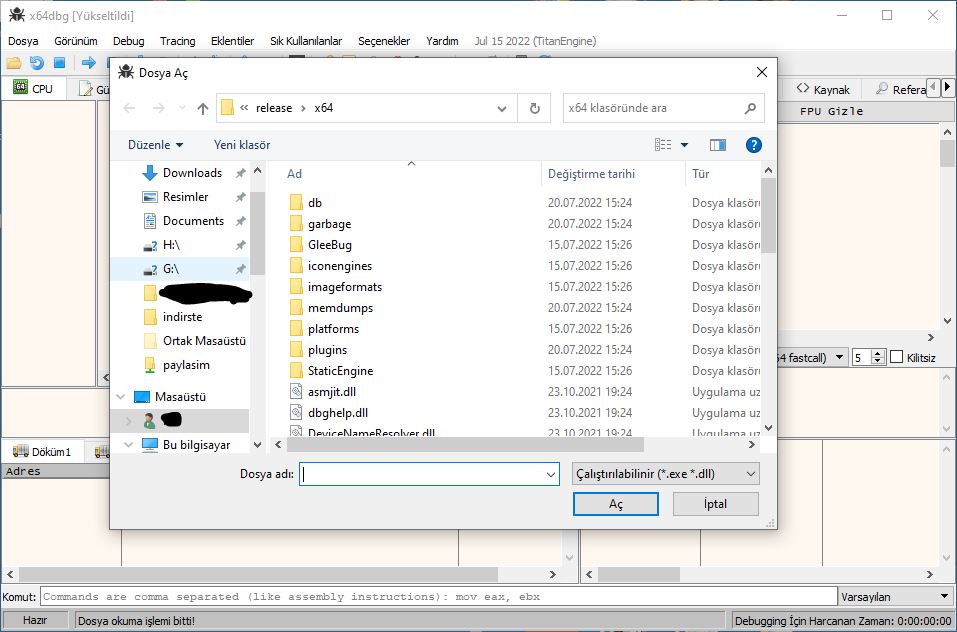Image resolution: width=957 pixels, height=632 pixels.
Task: Open the Düzenle dropdown menu
Action: click(155, 145)
